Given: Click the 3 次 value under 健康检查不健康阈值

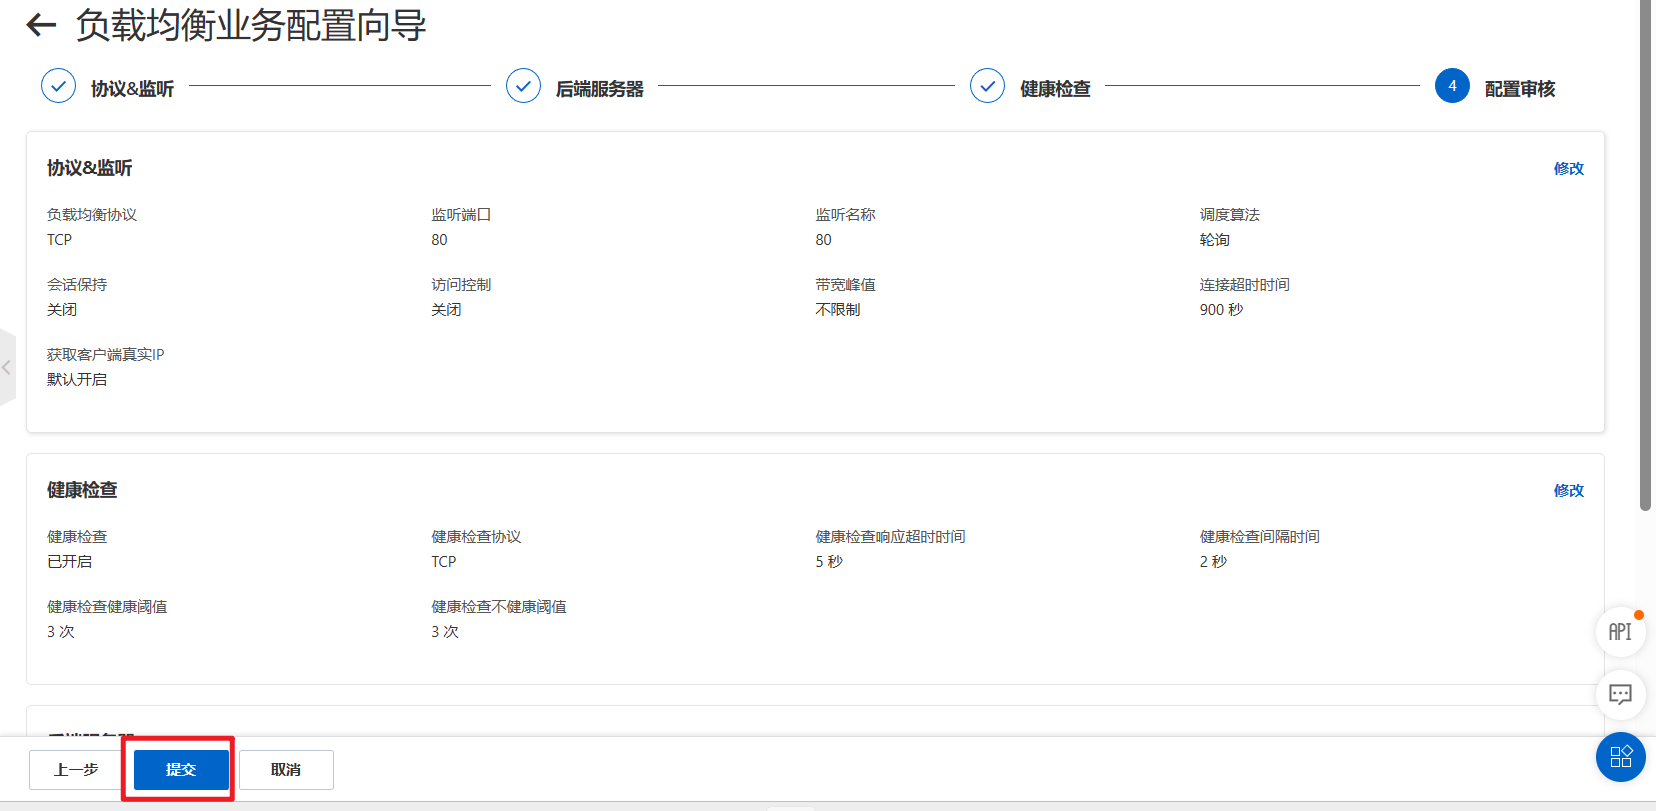Looking at the screenshot, I should (445, 632).
